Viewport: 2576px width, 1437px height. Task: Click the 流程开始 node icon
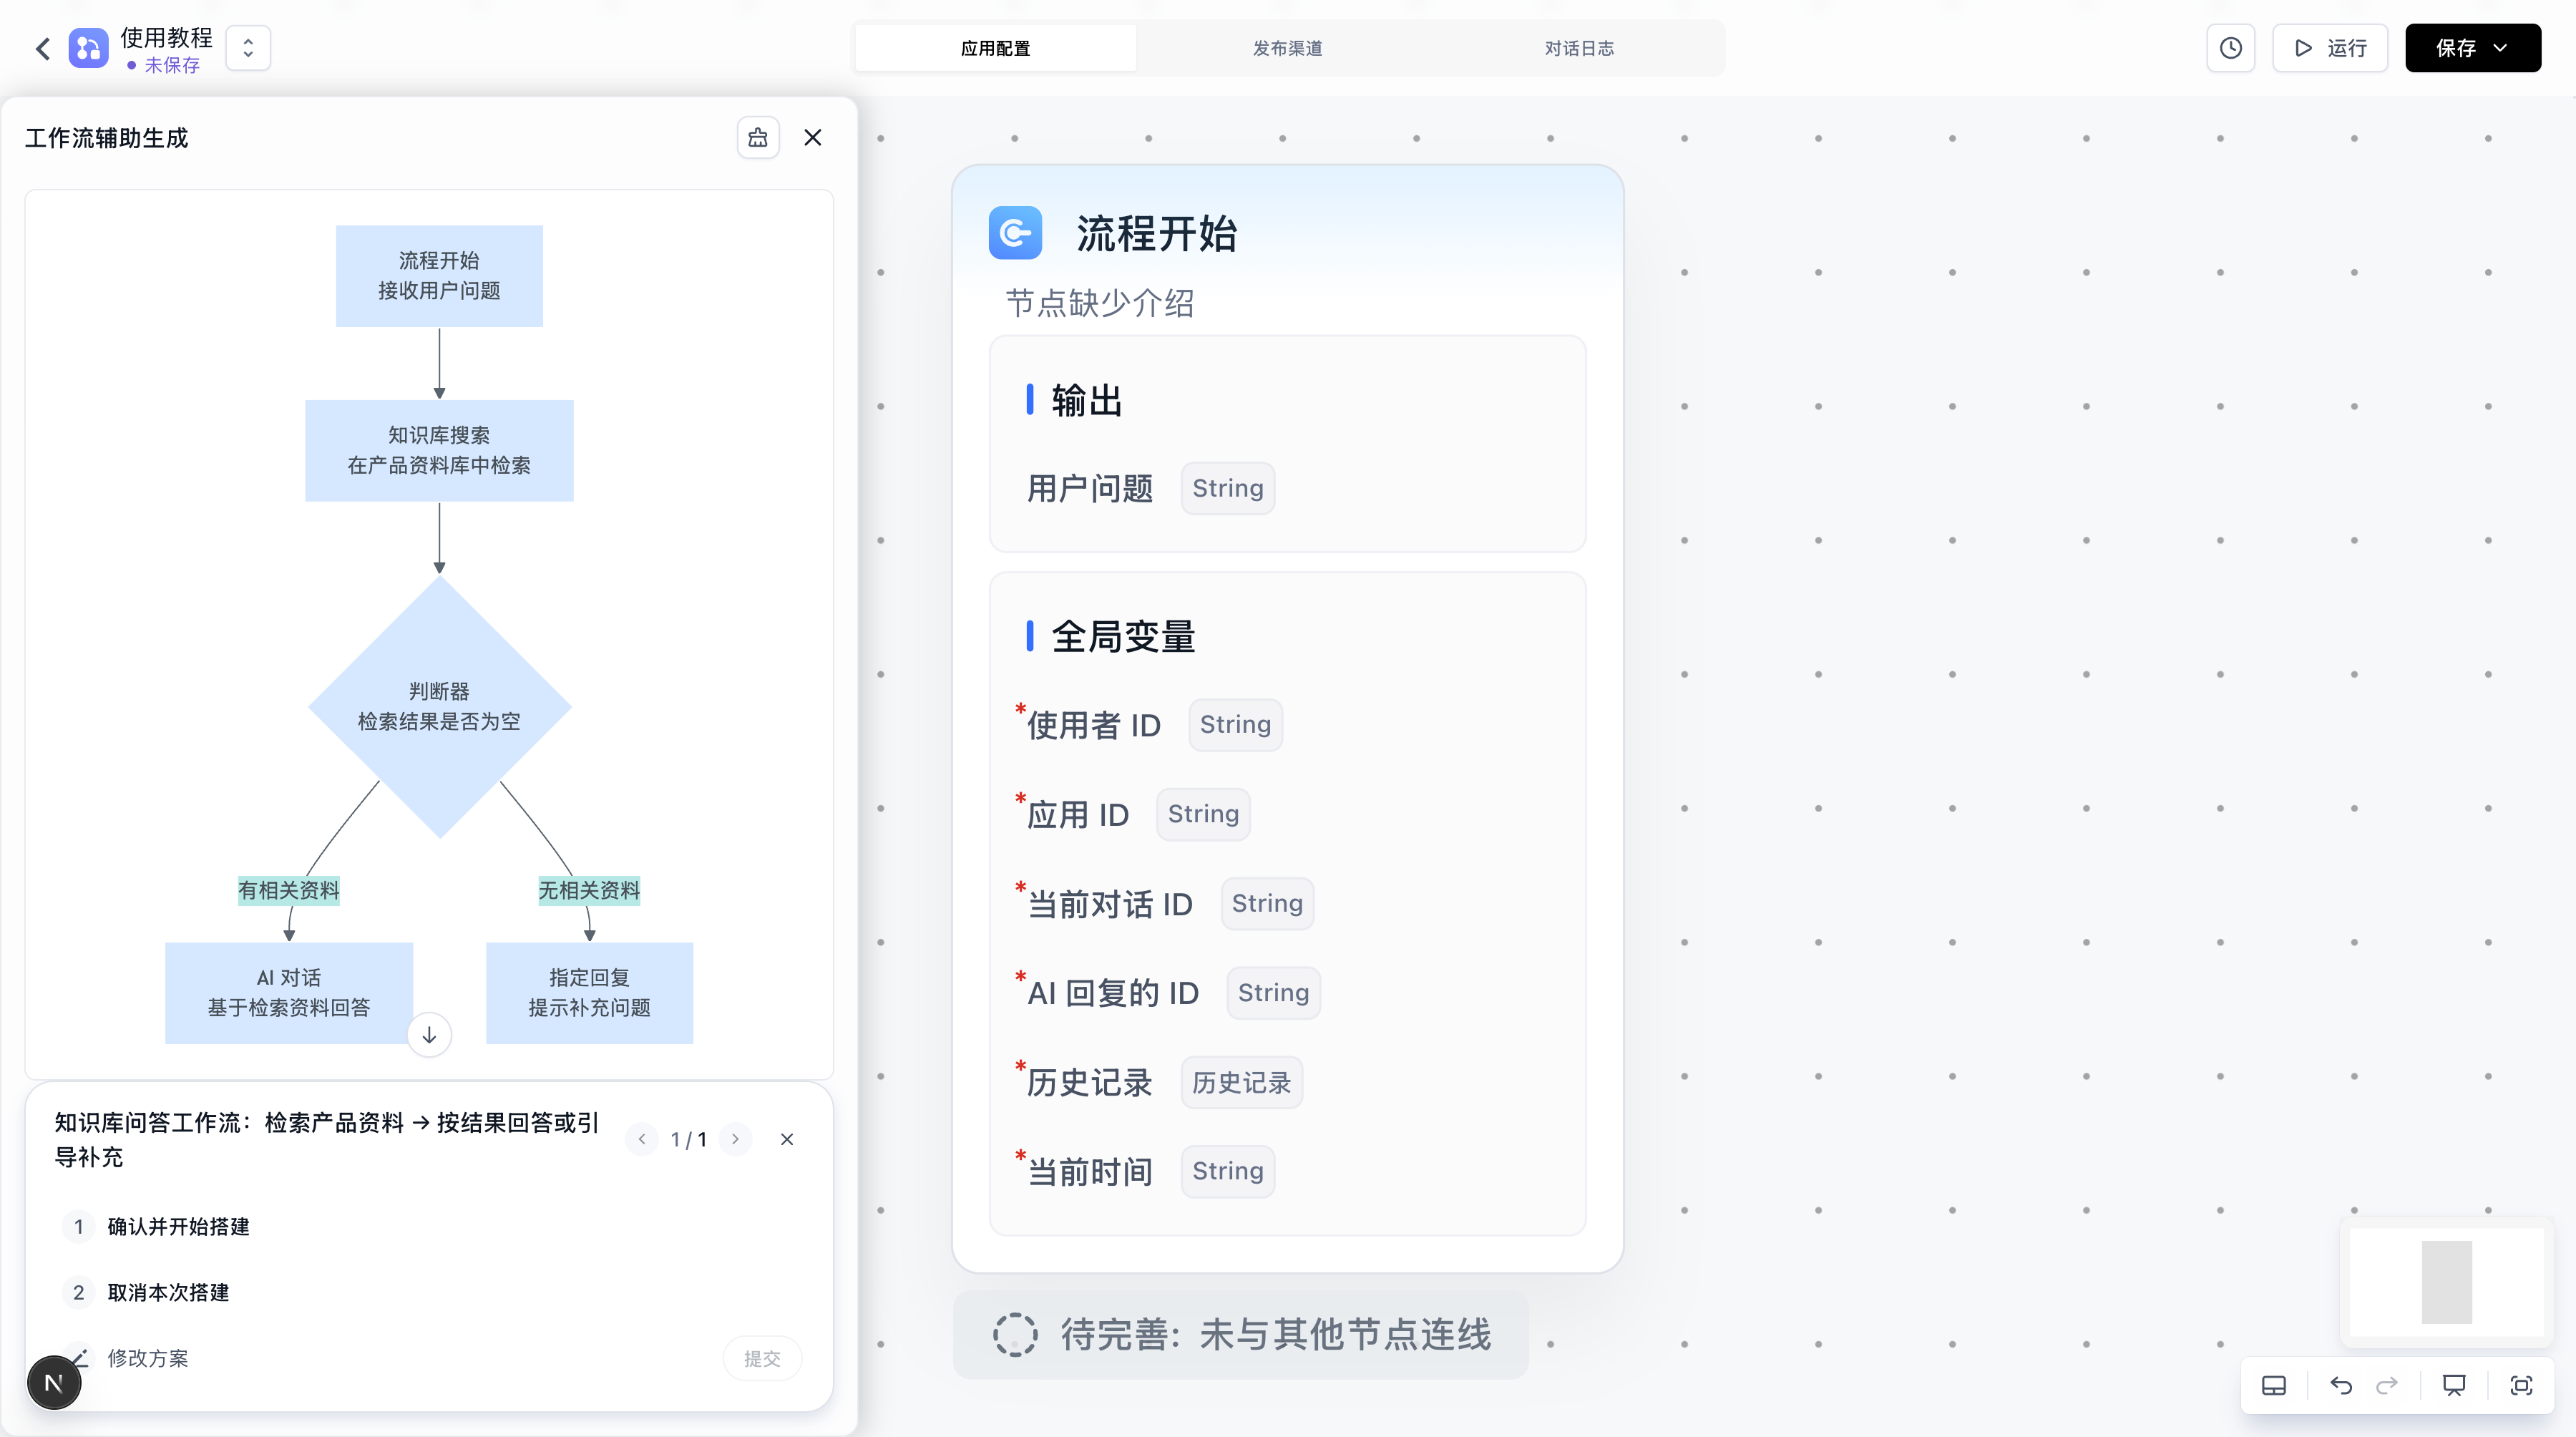pyautogui.click(x=1015, y=233)
